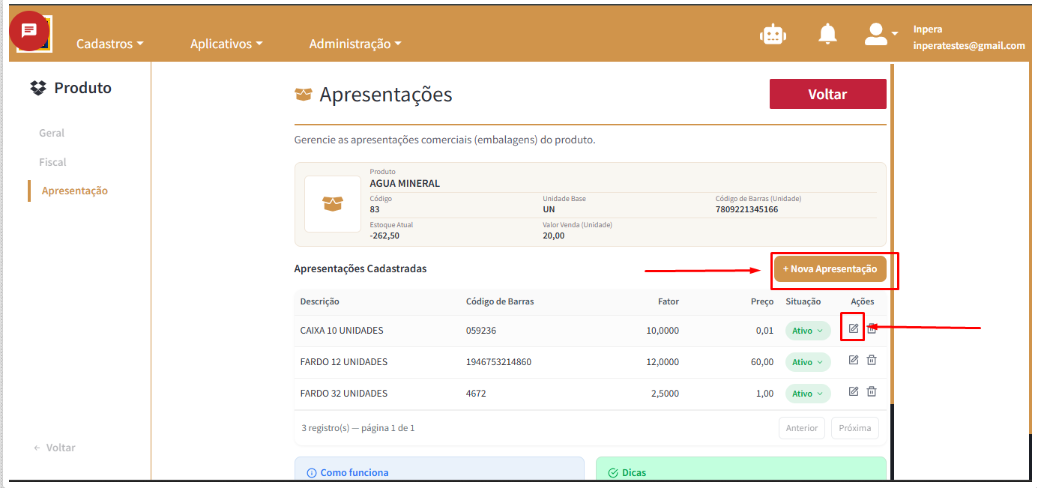Open Ativo status dropdown for FARDO 32 UNIDADES
Viewport: 1037px width, 488px height.
[808, 393]
